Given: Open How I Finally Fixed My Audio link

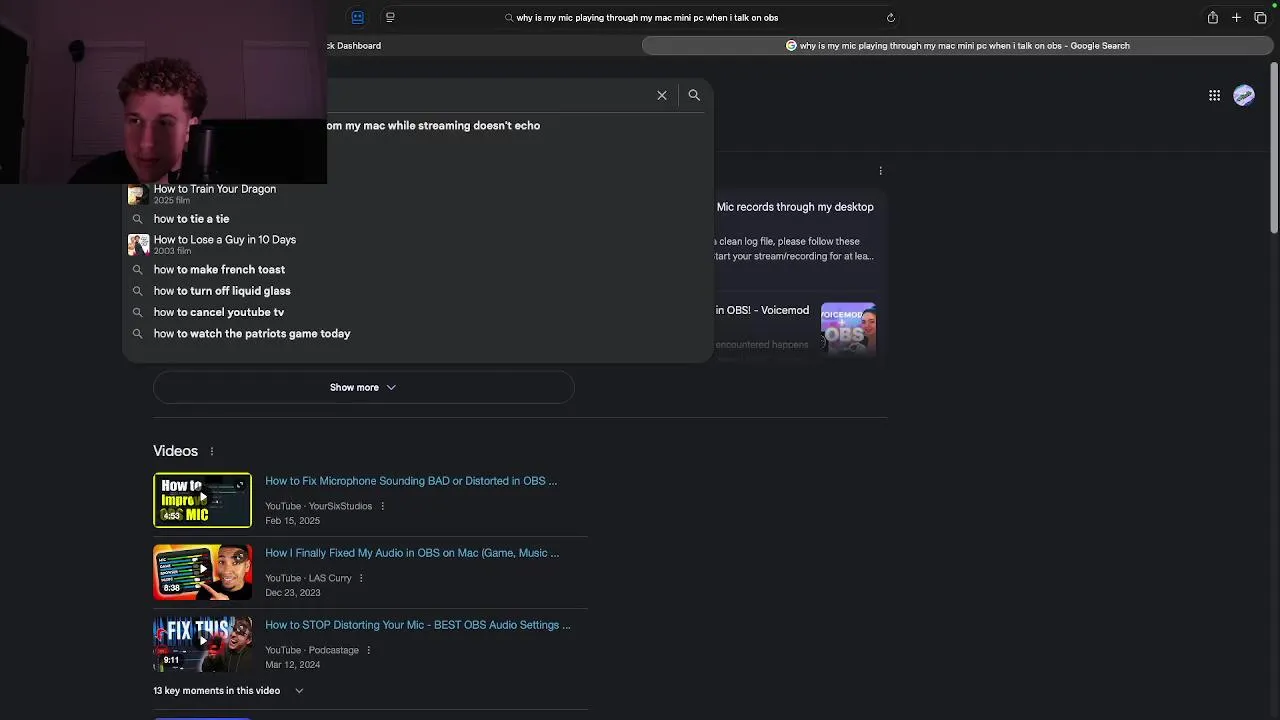Looking at the screenshot, I should click(412, 553).
